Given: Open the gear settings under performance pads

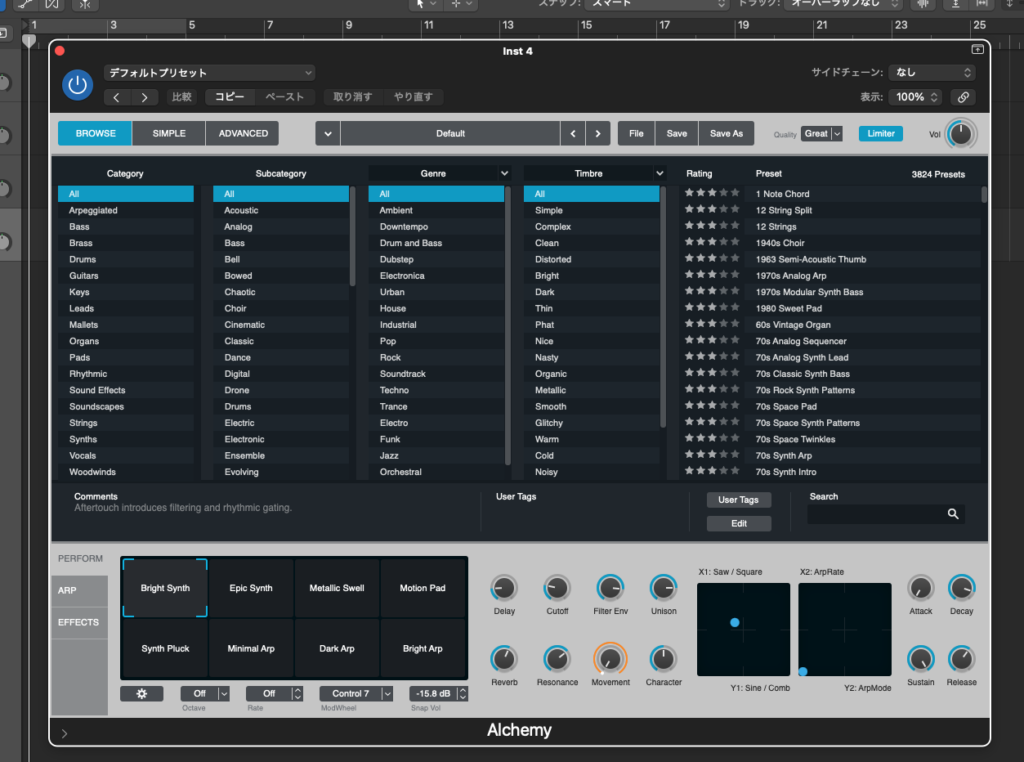Looking at the screenshot, I should click(141, 693).
